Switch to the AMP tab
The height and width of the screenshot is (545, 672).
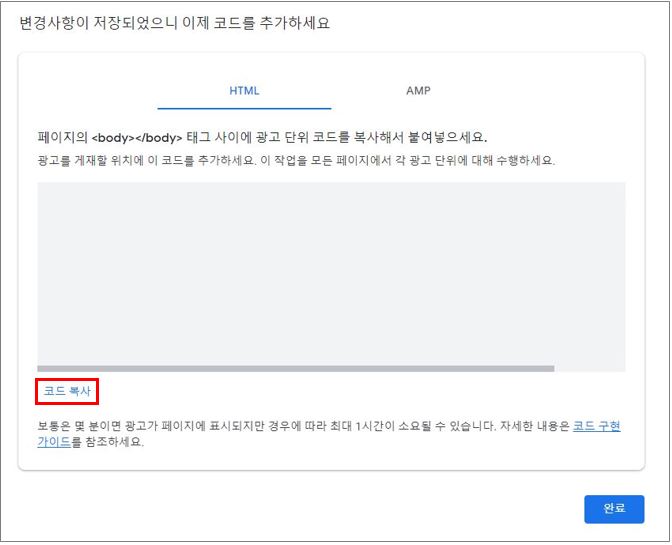point(418,90)
